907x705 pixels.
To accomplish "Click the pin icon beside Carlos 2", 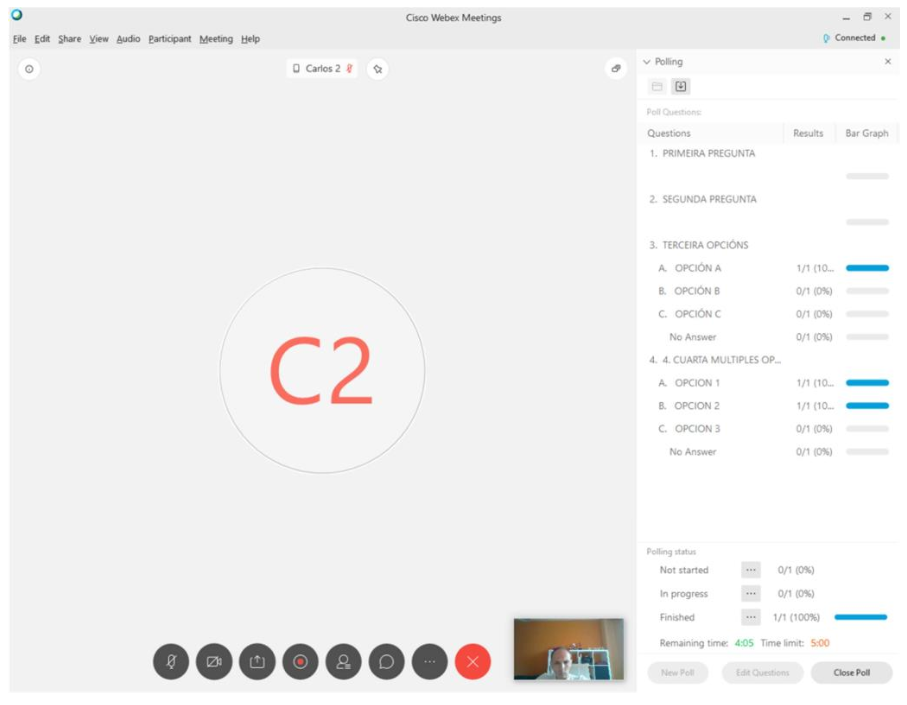I will click(x=377, y=69).
